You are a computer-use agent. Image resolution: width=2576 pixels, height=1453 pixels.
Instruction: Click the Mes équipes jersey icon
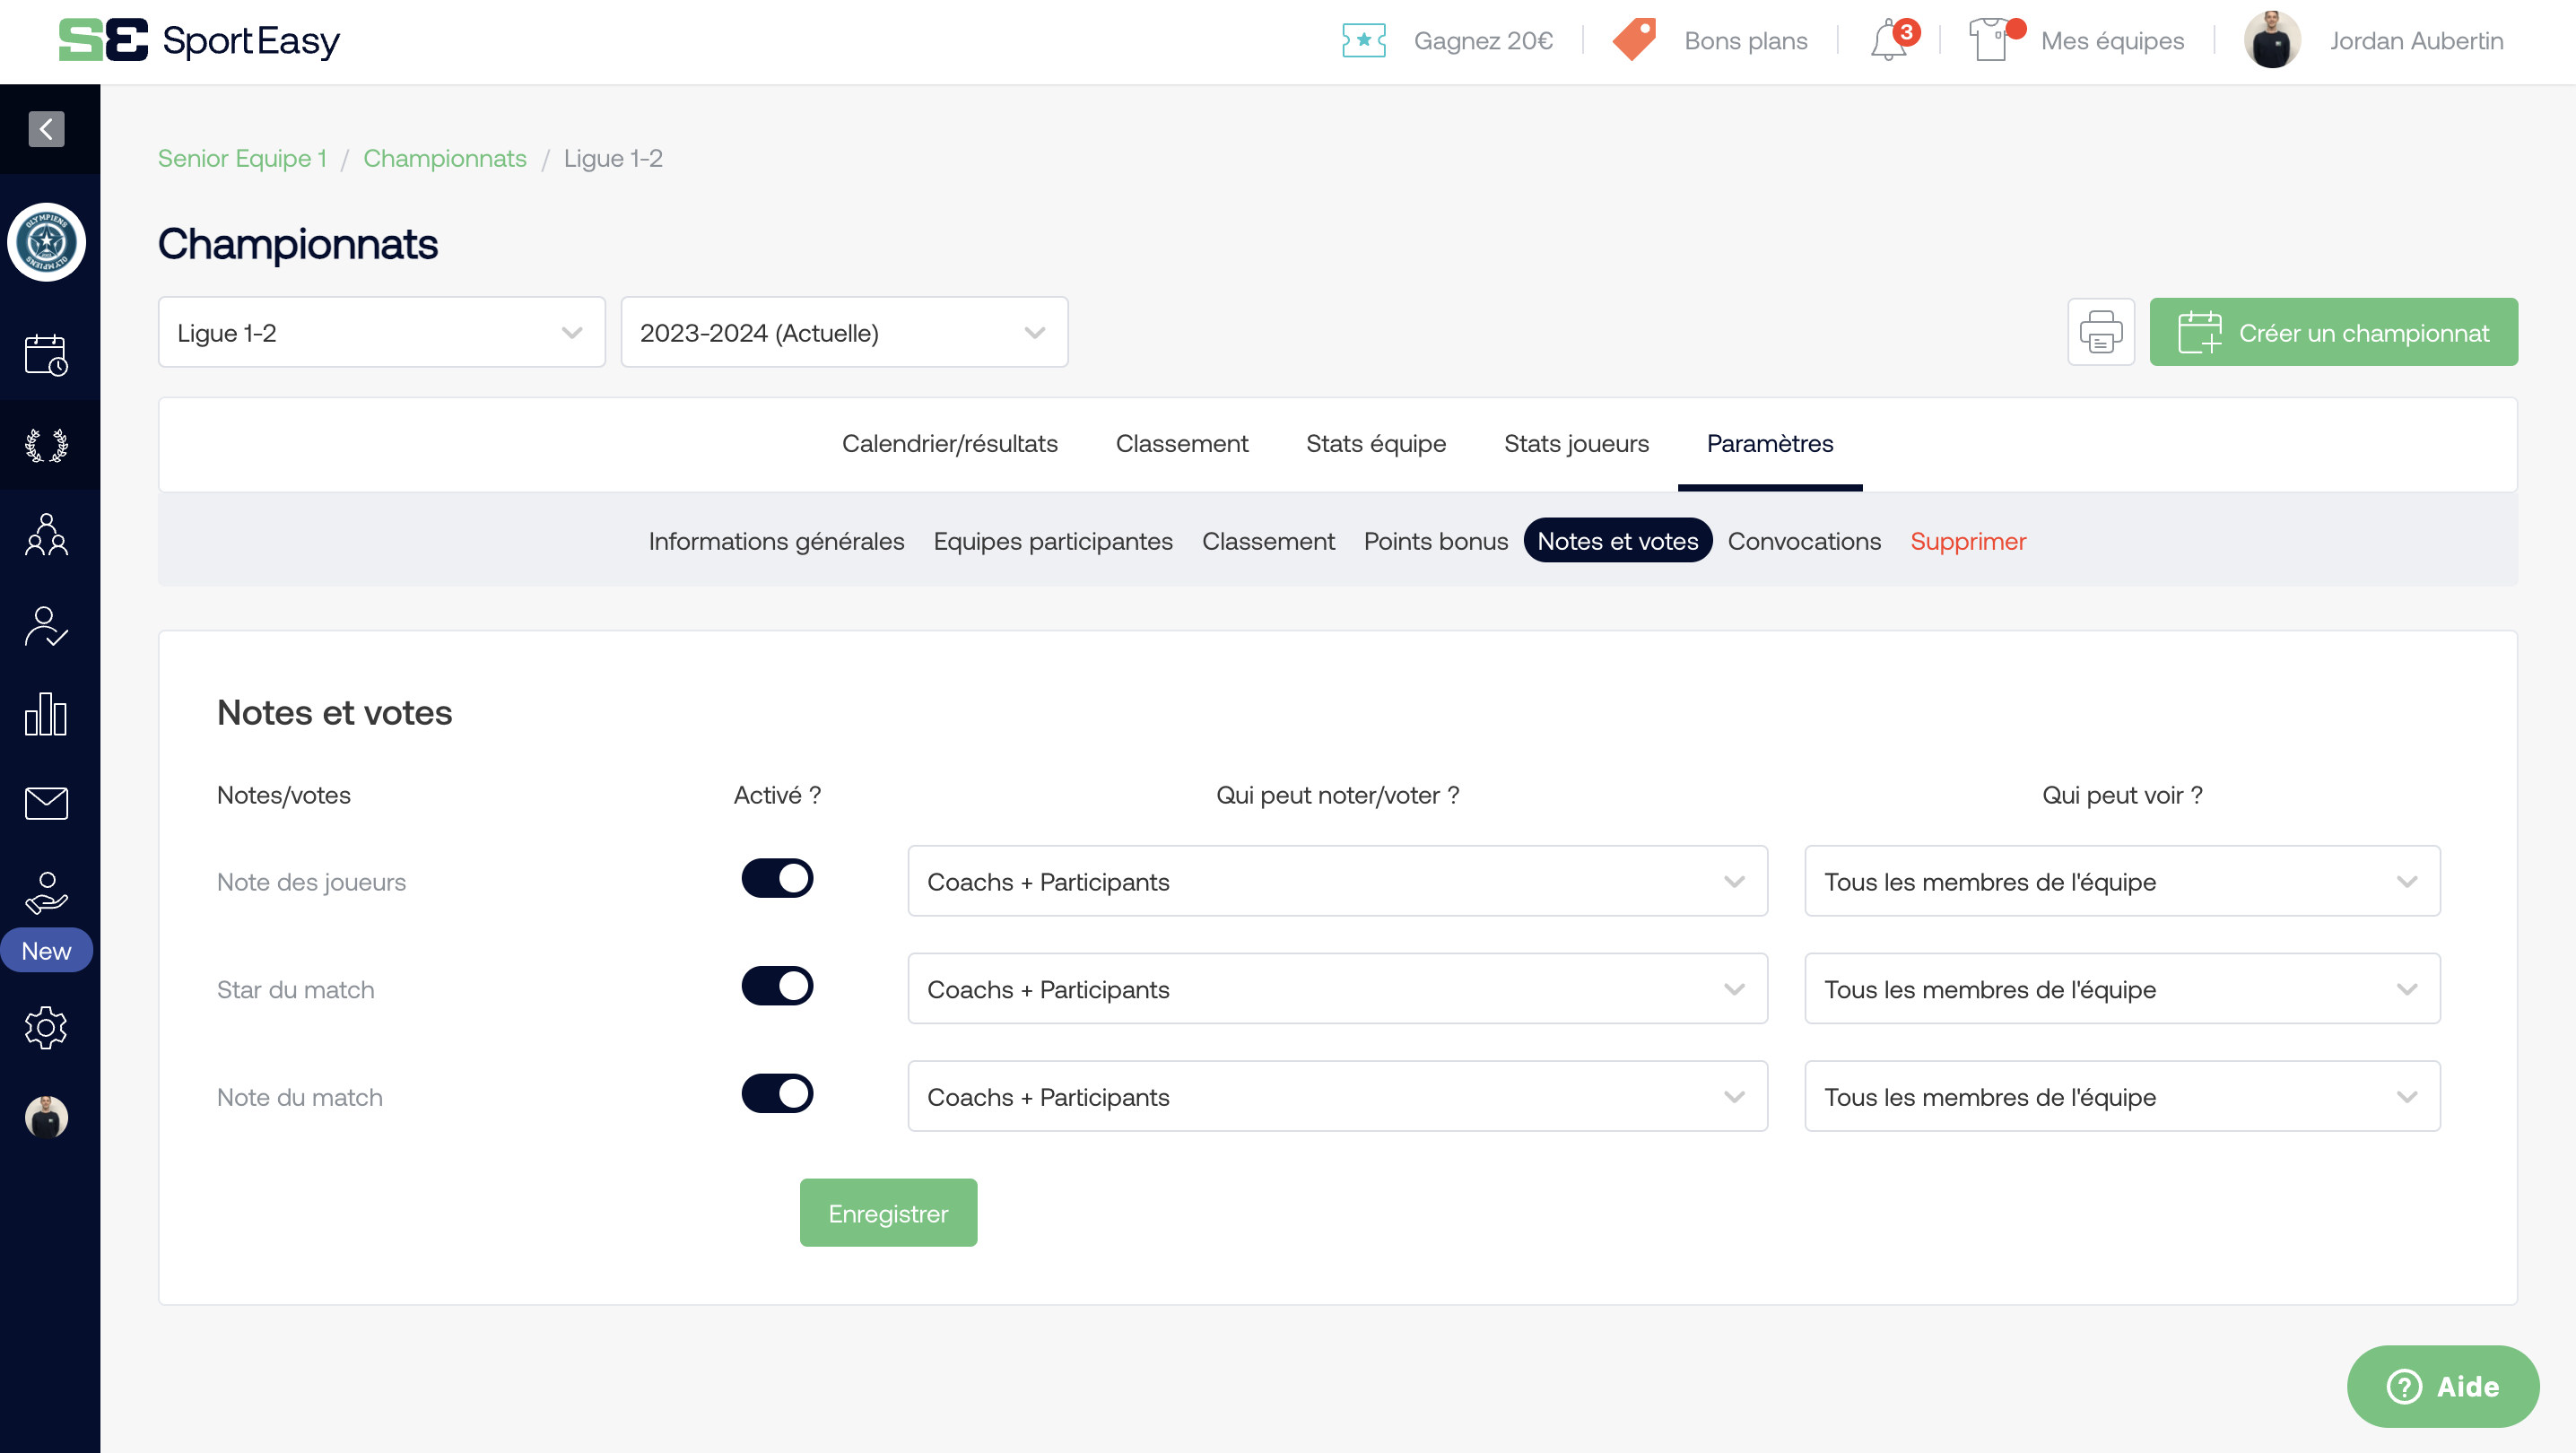(x=1990, y=41)
